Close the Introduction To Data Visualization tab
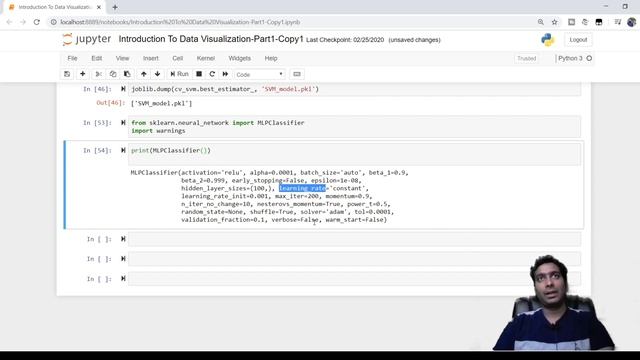This screenshot has width=640, height=360. 98,7
